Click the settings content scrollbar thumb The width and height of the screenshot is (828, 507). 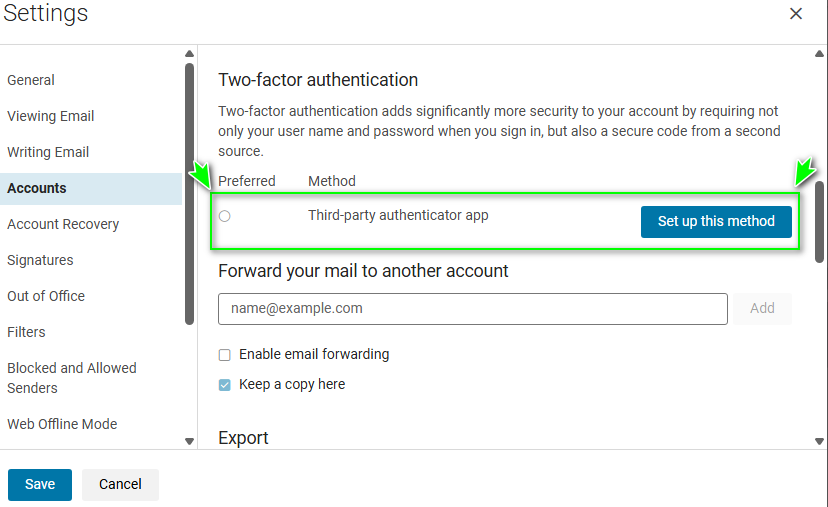tap(820, 220)
